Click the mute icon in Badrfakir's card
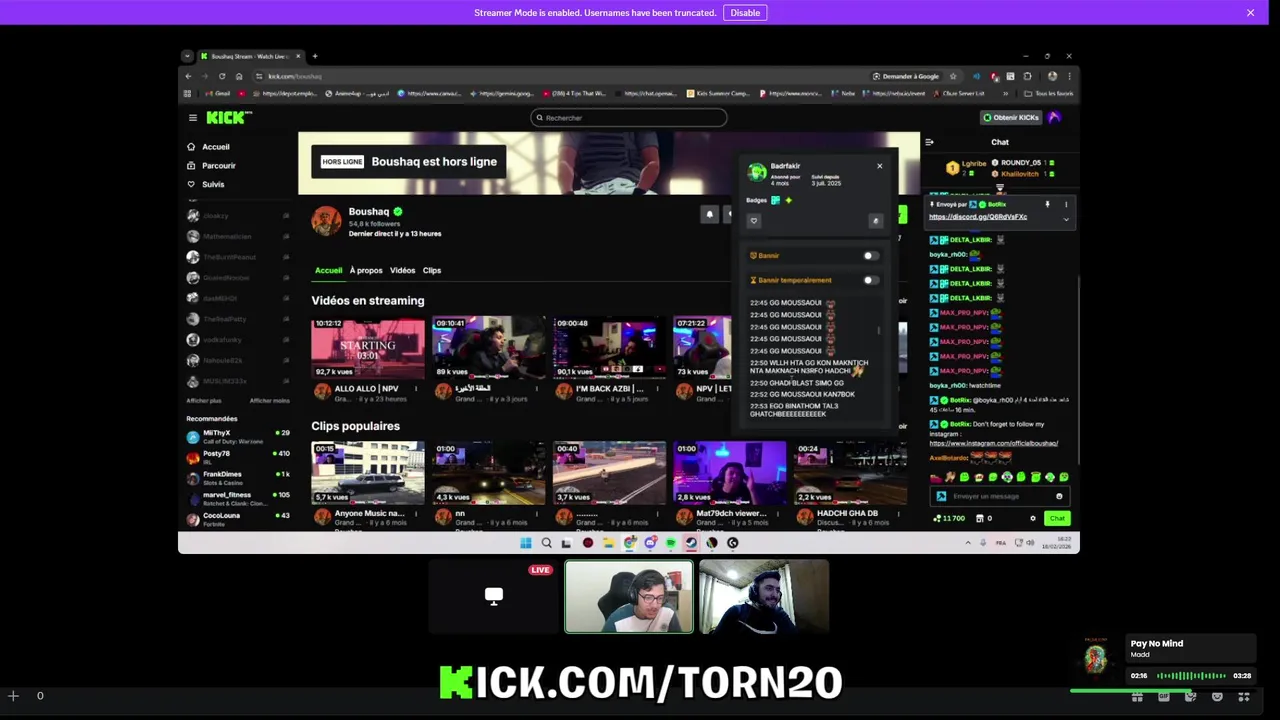Screen dimensions: 1280x720 pyautogui.click(x=876, y=221)
